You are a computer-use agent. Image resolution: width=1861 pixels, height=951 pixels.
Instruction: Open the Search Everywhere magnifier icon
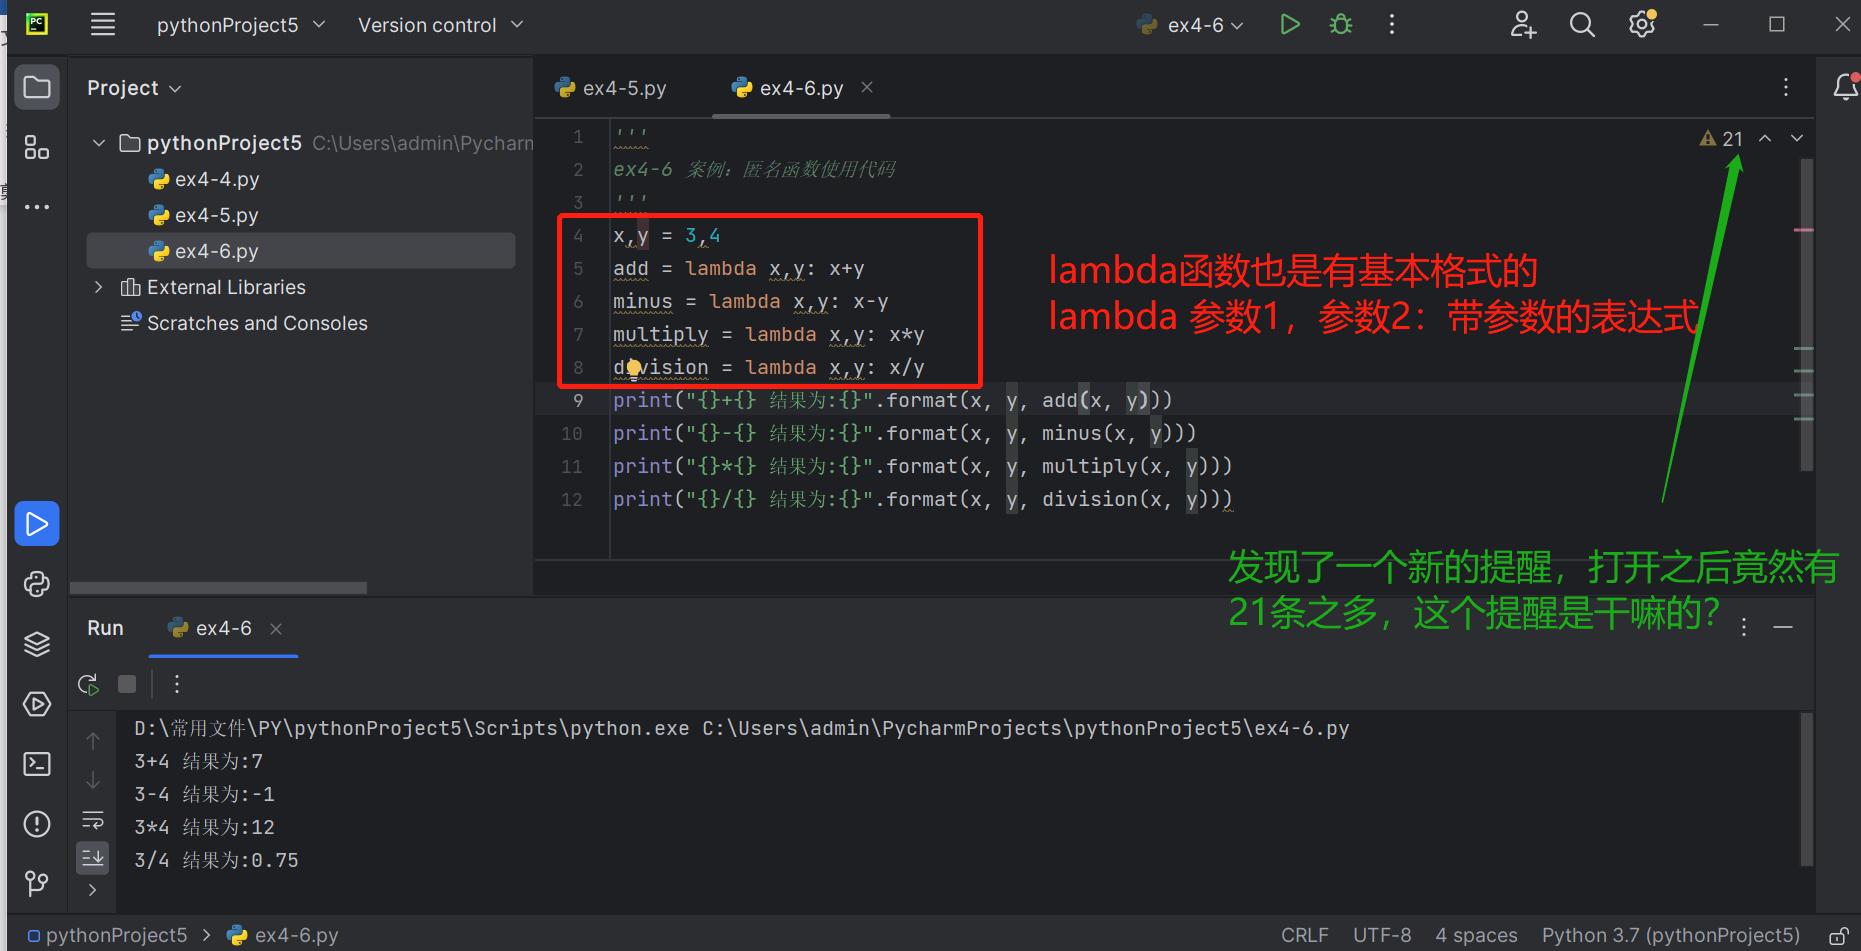pyautogui.click(x=1581, y=24)
